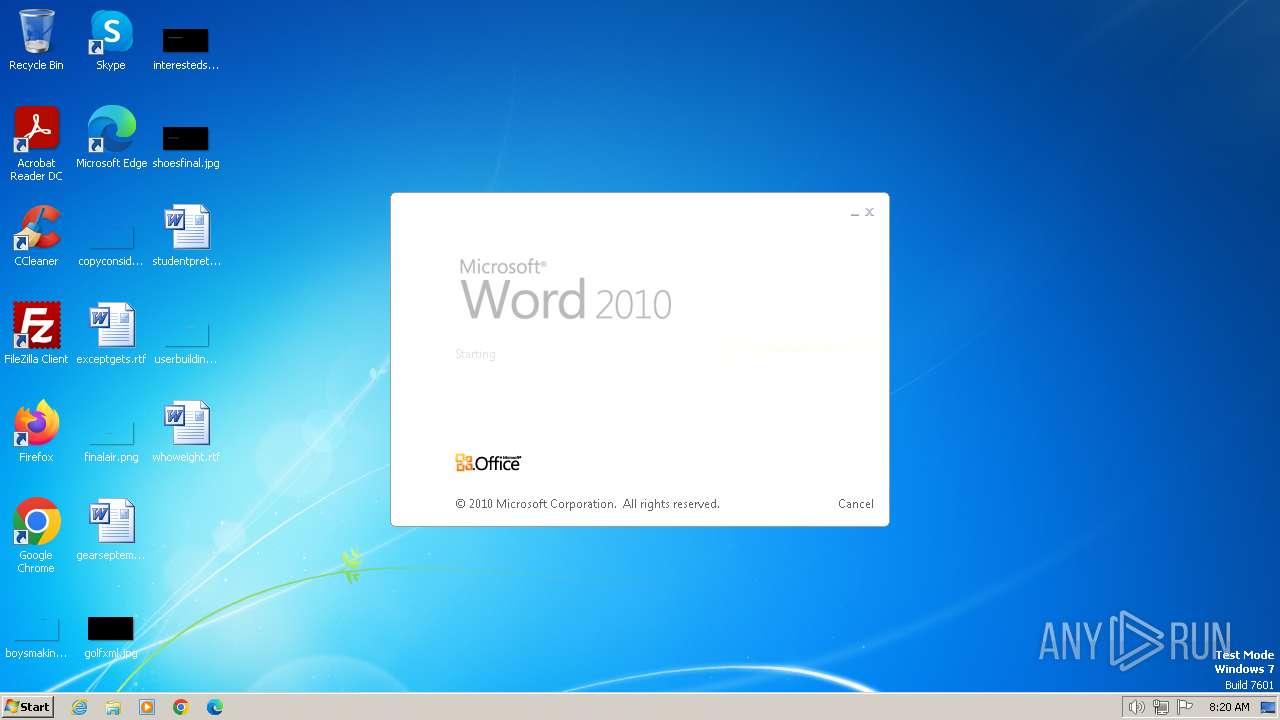The height and width of the screenshot is (720, 1280).
Task: Select the studentpret... Word document
Action: pyautogui.click(x=186, y=236)
